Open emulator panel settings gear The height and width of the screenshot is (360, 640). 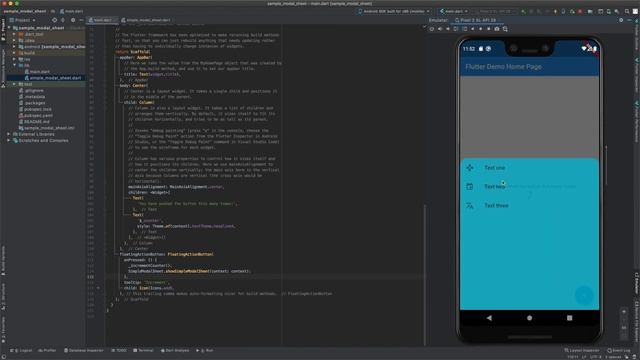[x=621, y=20]
